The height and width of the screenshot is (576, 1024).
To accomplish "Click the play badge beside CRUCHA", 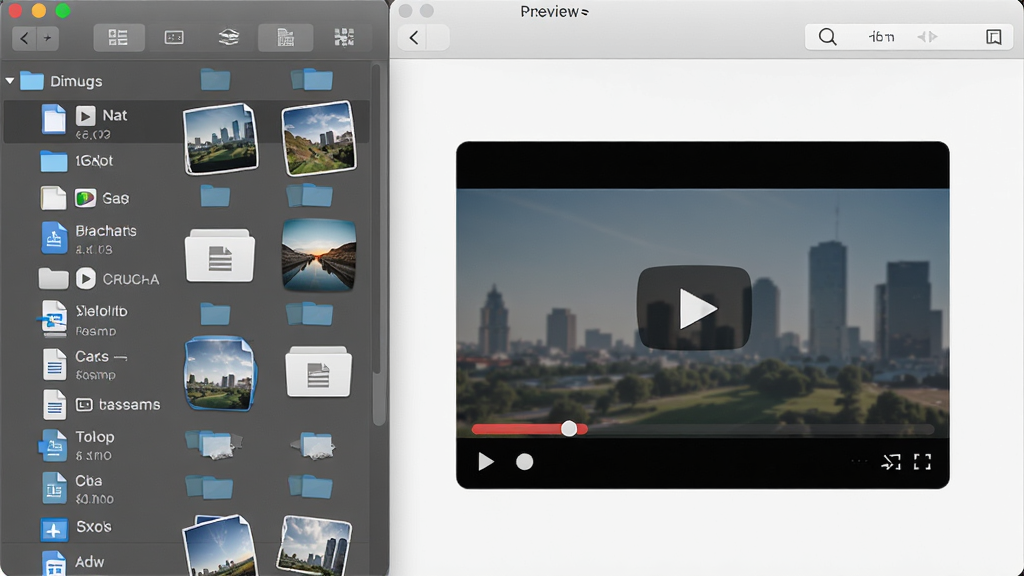I will click(x=86, y=279).
